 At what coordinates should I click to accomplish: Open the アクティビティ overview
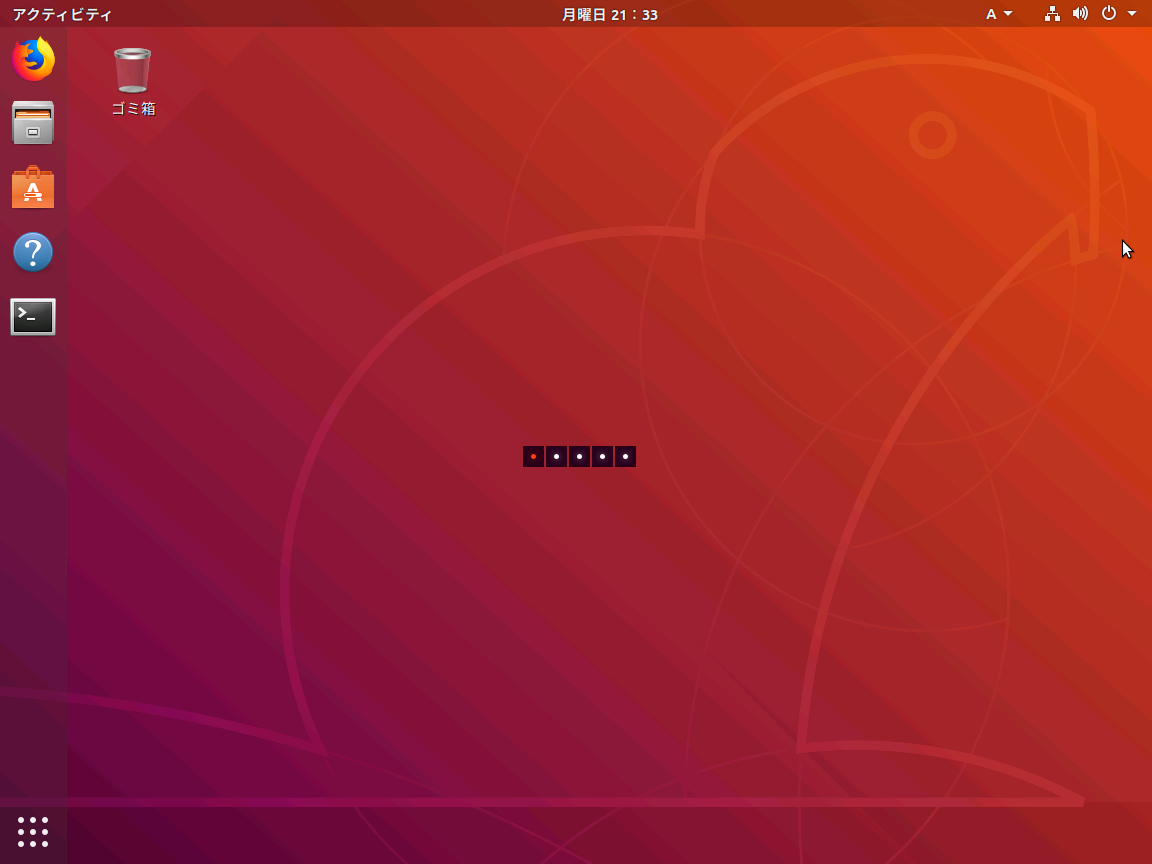62,15
